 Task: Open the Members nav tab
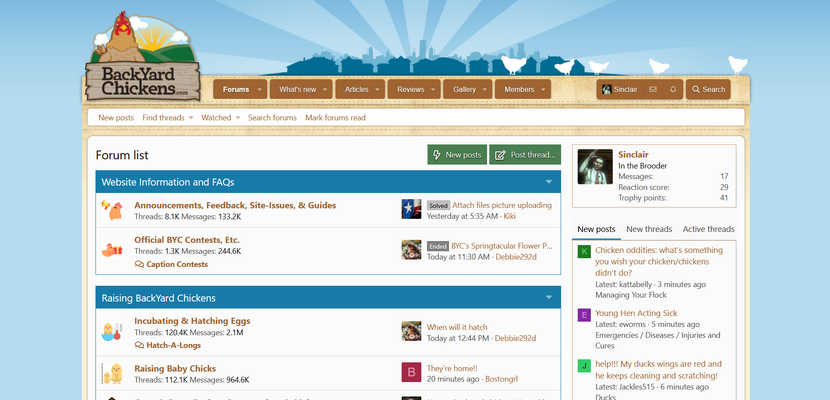519,89
